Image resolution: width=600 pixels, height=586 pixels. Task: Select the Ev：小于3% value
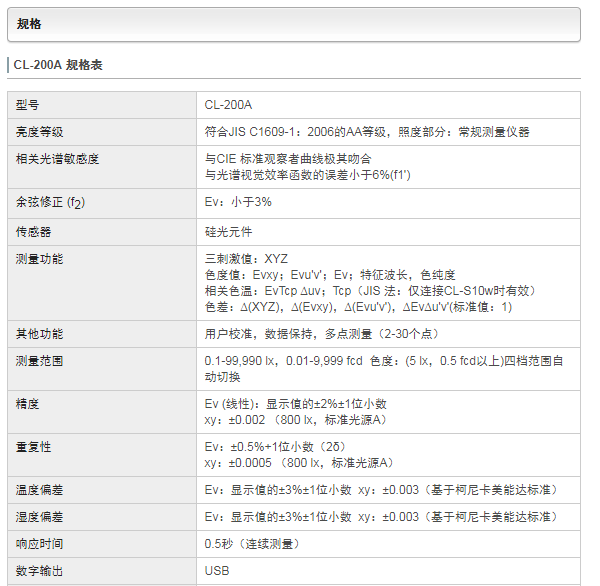tap(238, 202)
